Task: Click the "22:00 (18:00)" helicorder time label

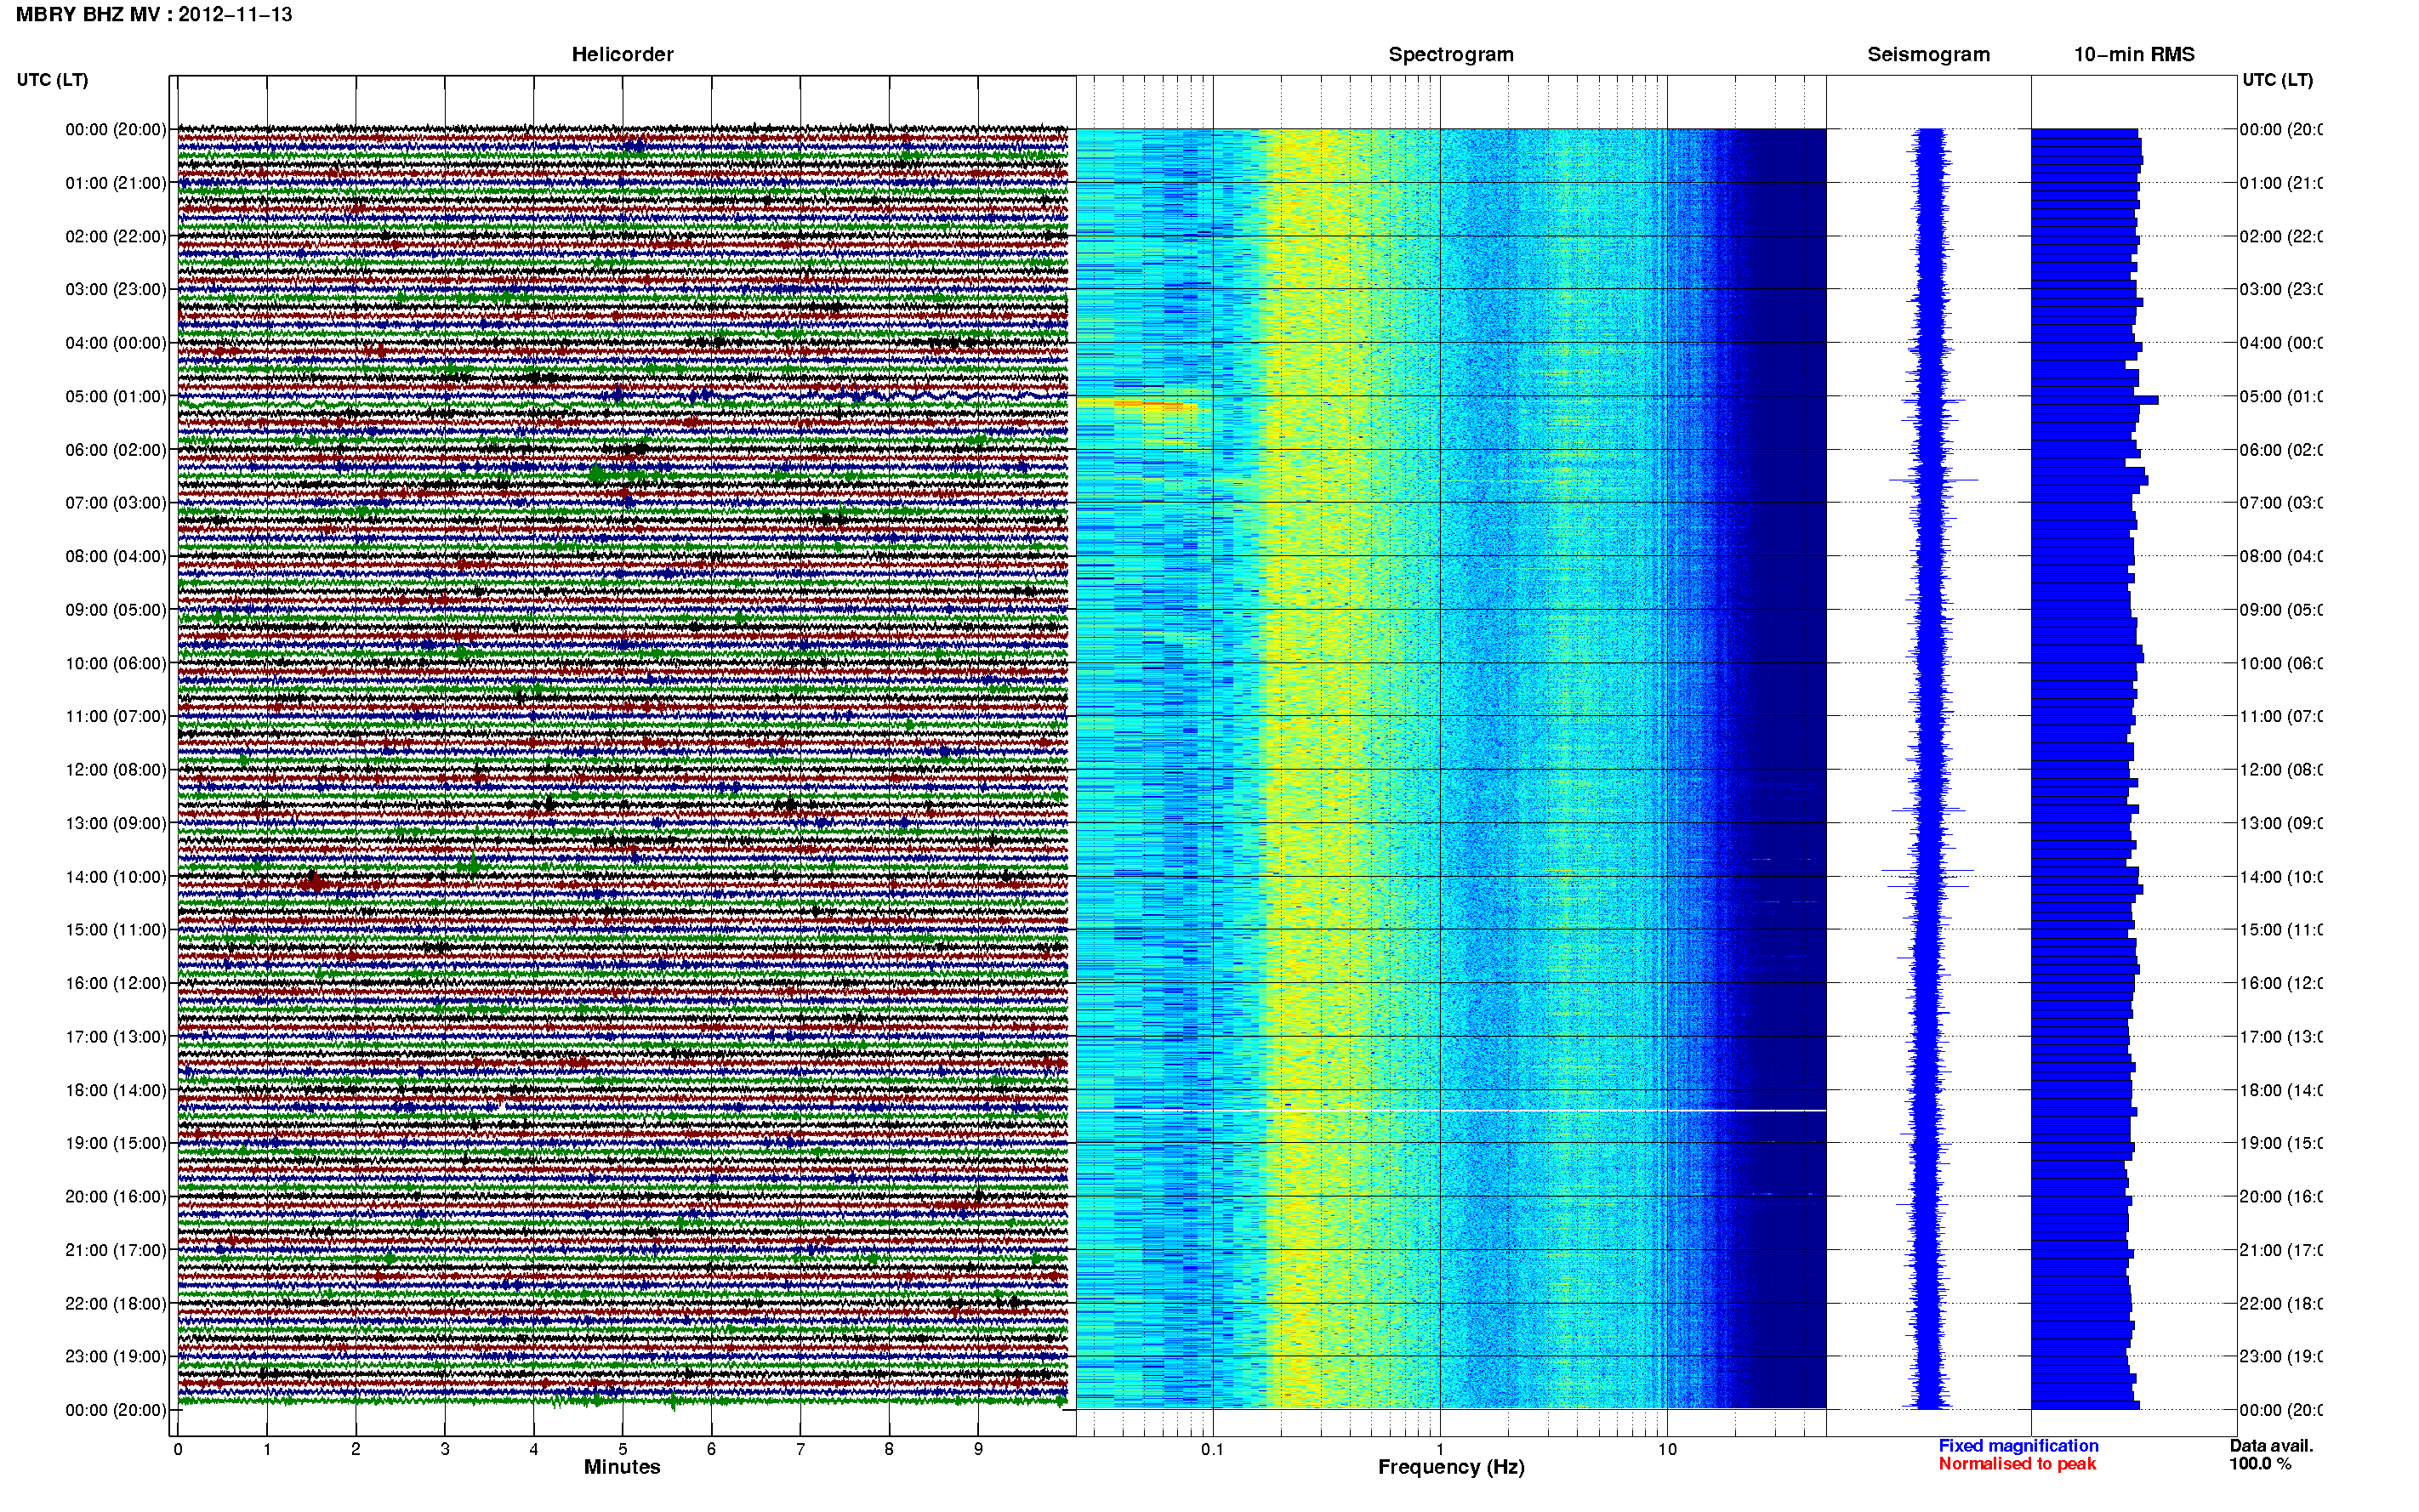Action: [x=116, y=1304]
